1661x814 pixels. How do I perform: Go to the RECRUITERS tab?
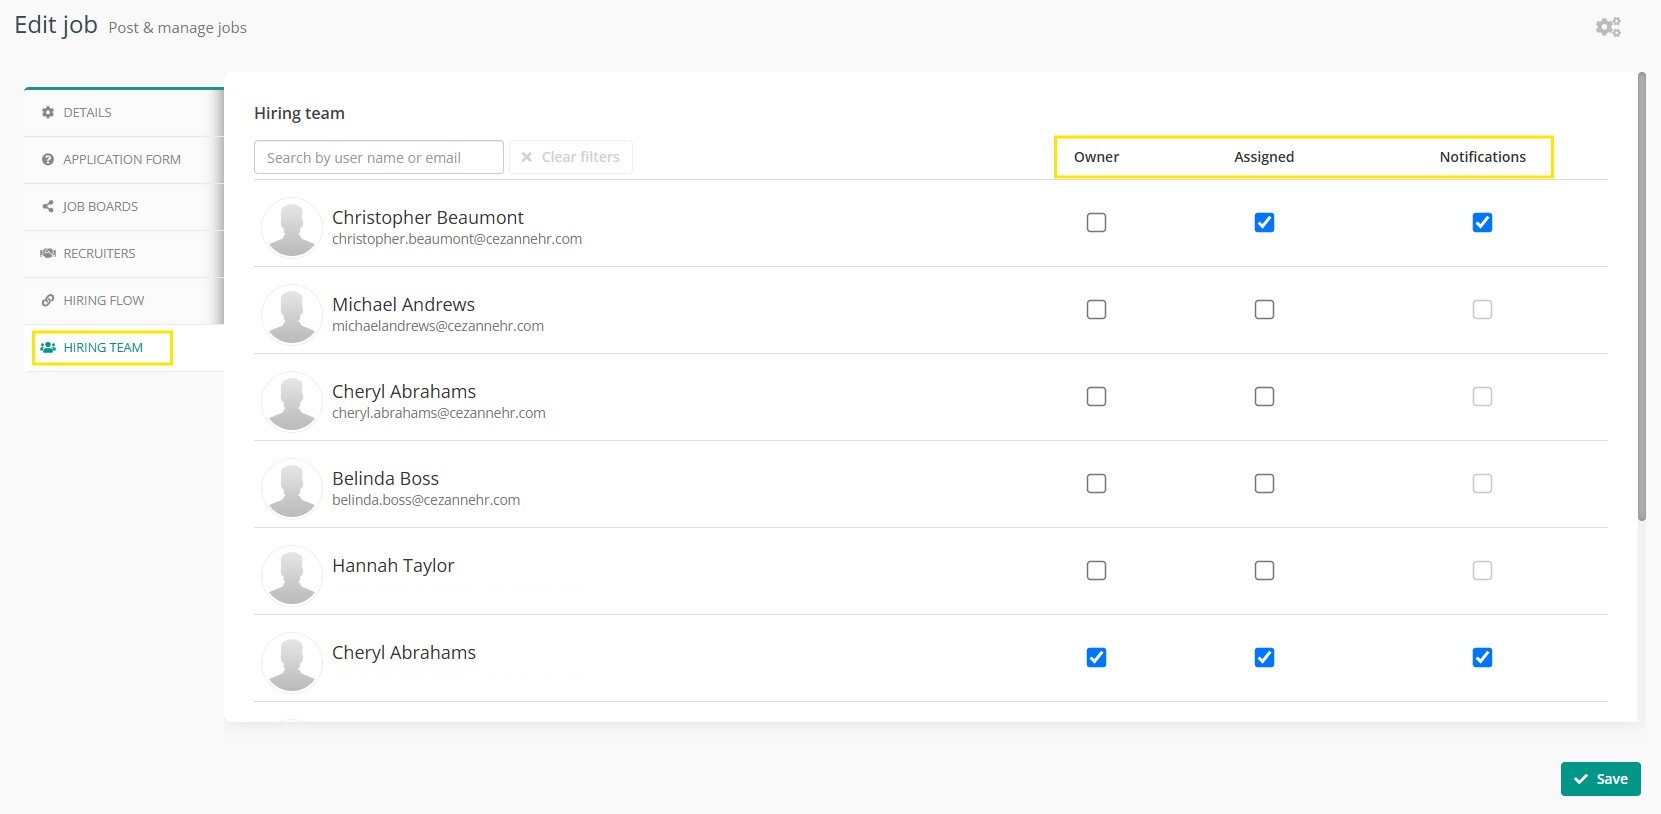coord(124,254)
